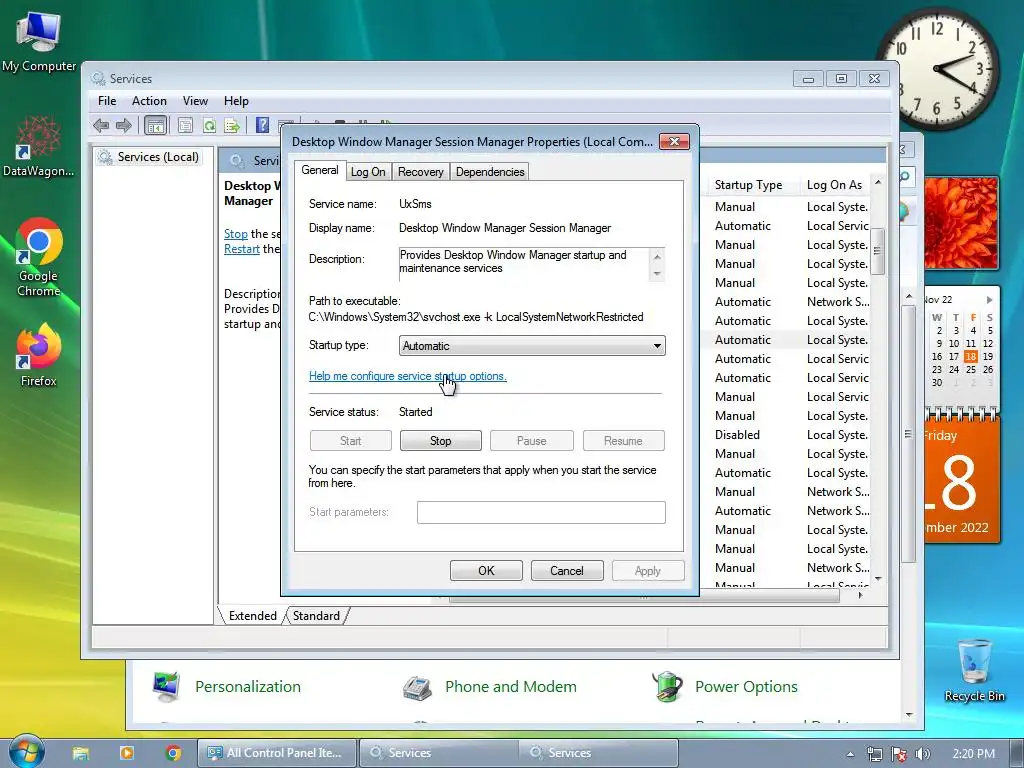The width and height of the screenshot is (1024, 768).
Task: Open Chrome from the taskbar quick launch
Action: tap(173, 753)
